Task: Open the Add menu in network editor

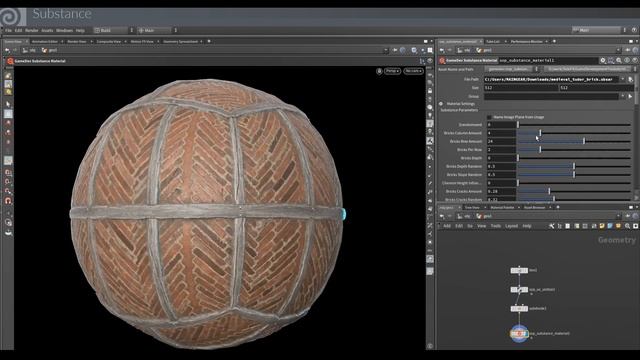Action: [x=447, y=226]
